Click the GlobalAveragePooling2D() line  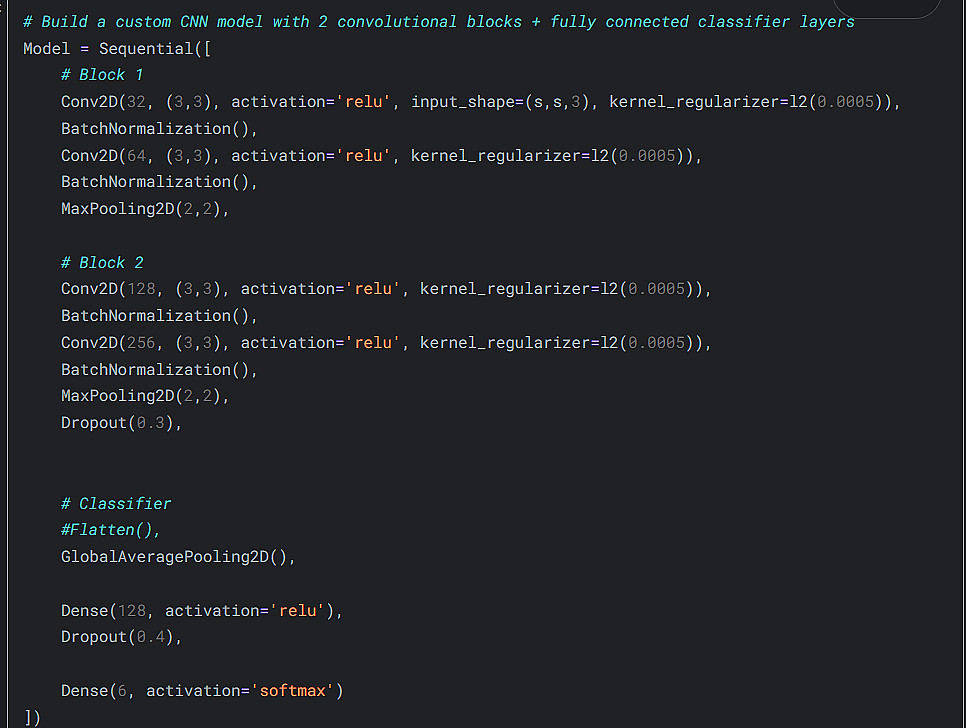pos(178,557)
